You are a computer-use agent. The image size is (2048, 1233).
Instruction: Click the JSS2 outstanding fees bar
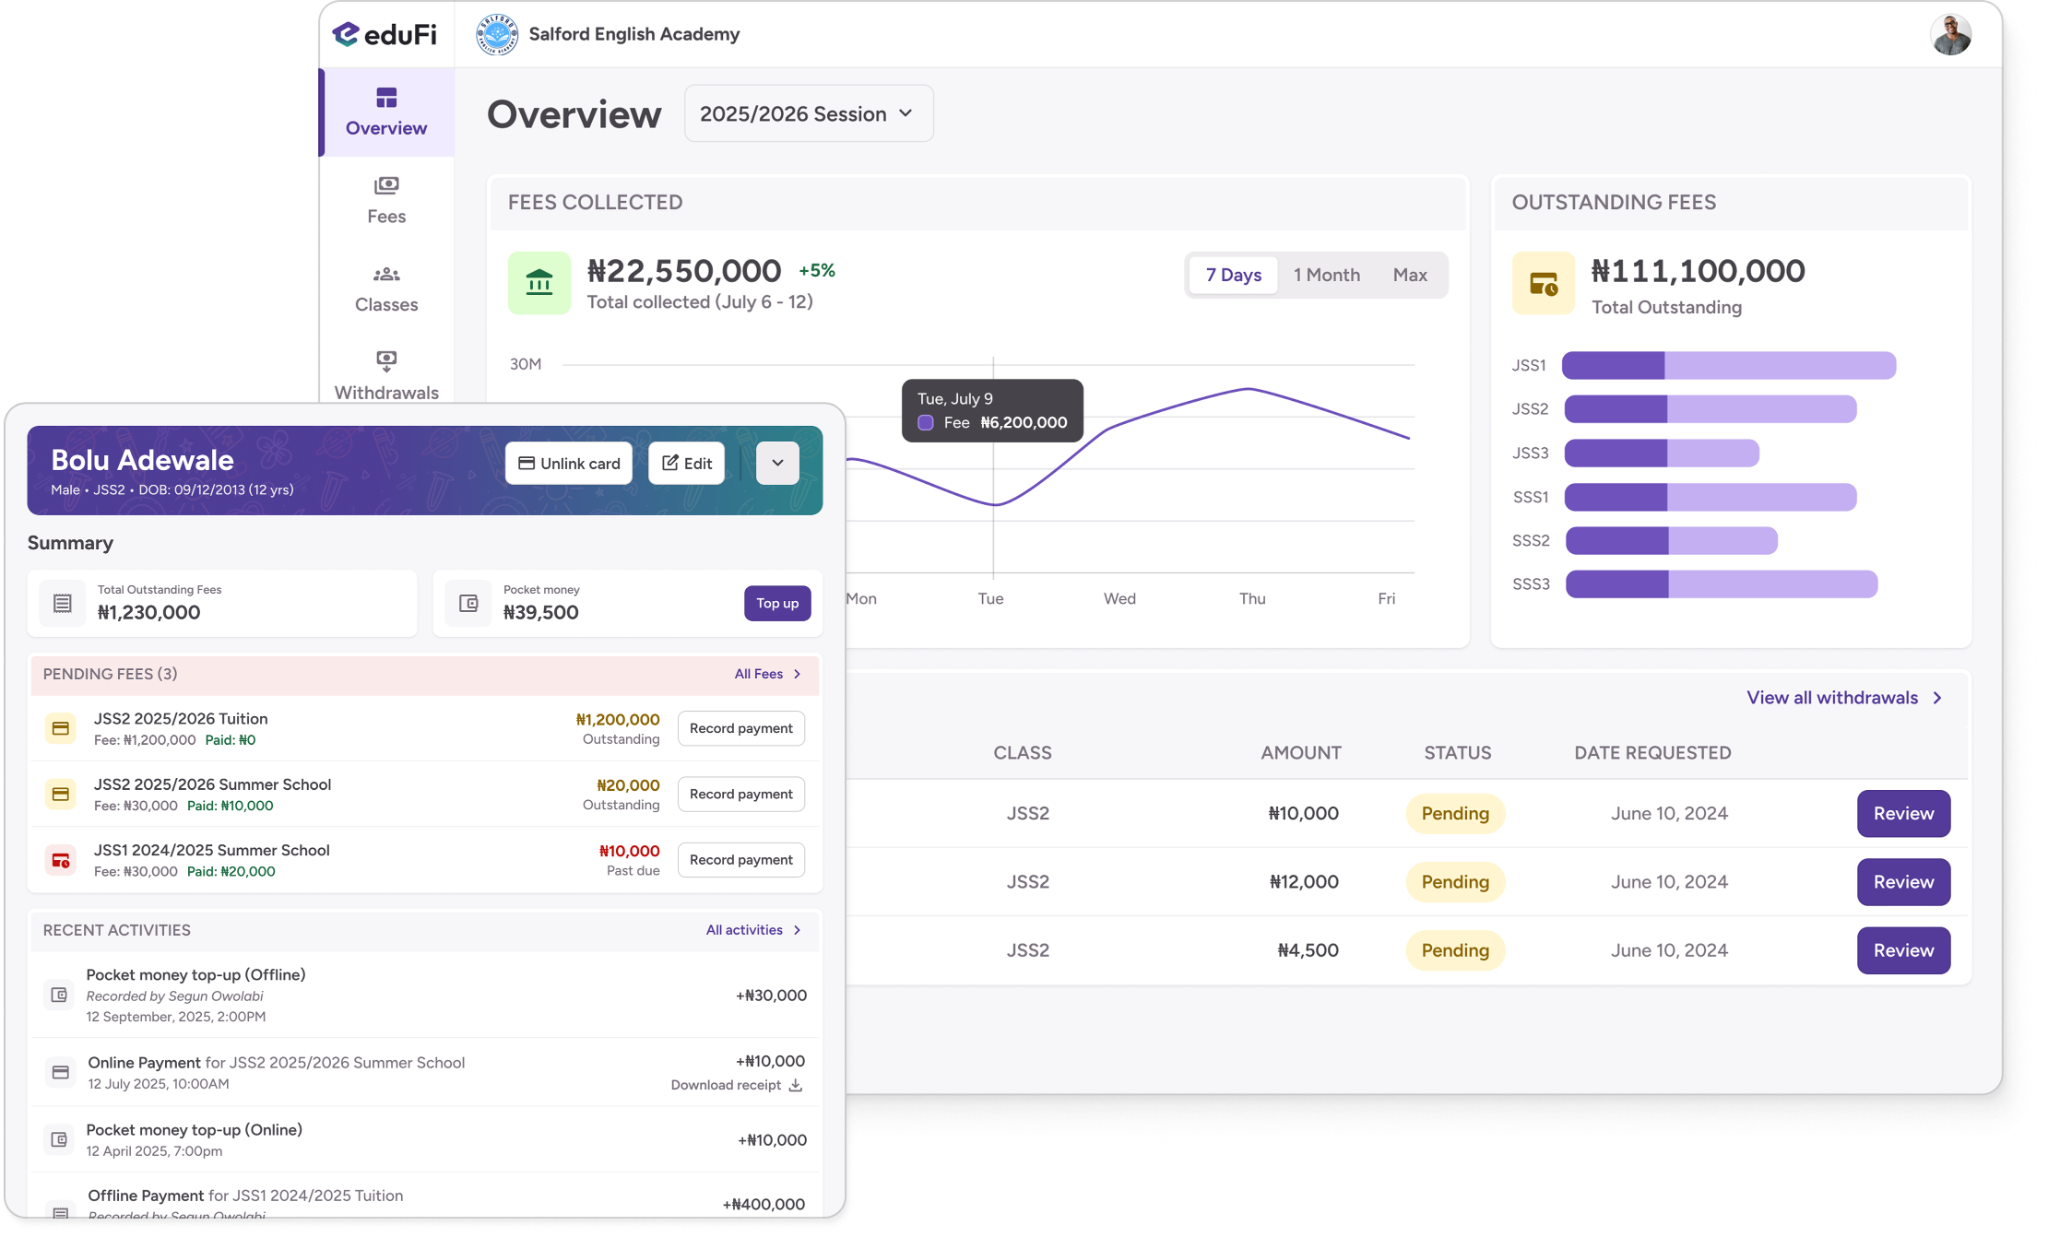1710,409
